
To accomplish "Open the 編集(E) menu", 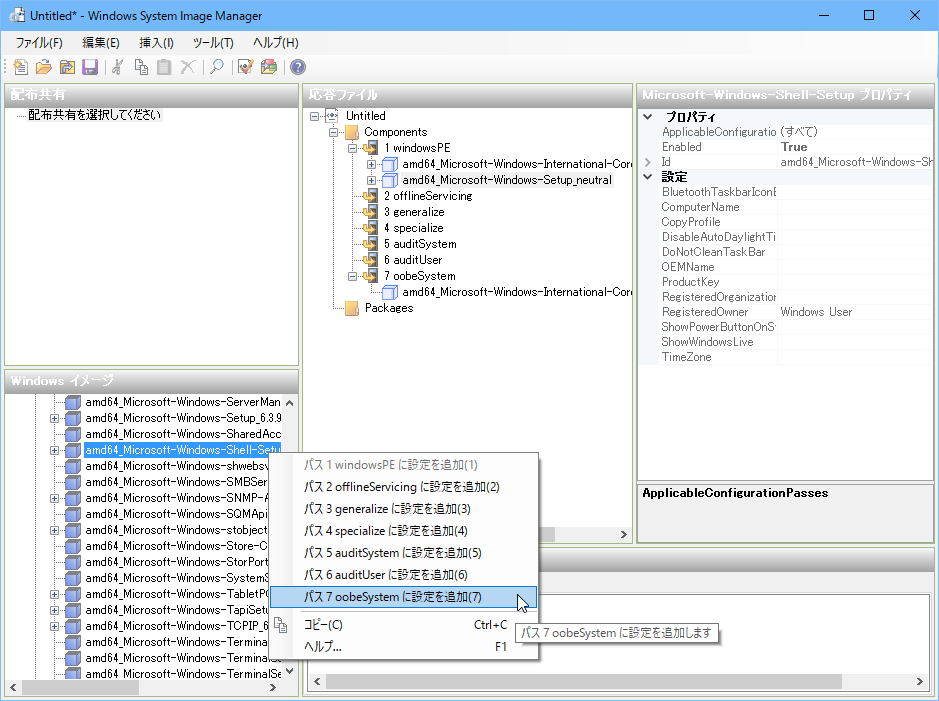I will coord(101,43).
